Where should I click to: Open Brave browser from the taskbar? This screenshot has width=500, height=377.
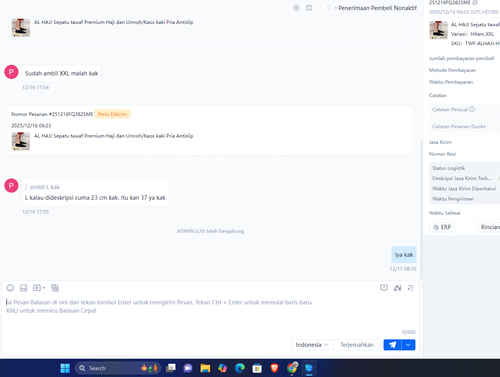(x=274, y=368)
